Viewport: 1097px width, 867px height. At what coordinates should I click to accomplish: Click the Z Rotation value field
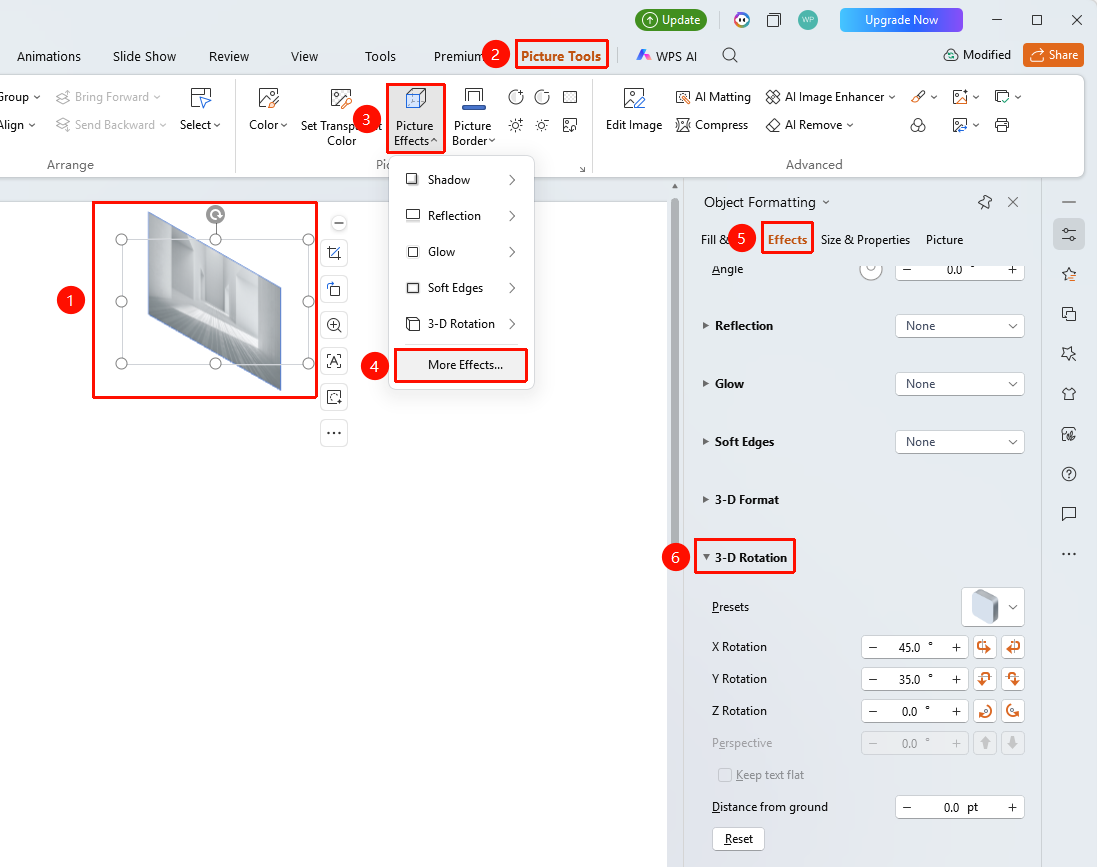914,711
